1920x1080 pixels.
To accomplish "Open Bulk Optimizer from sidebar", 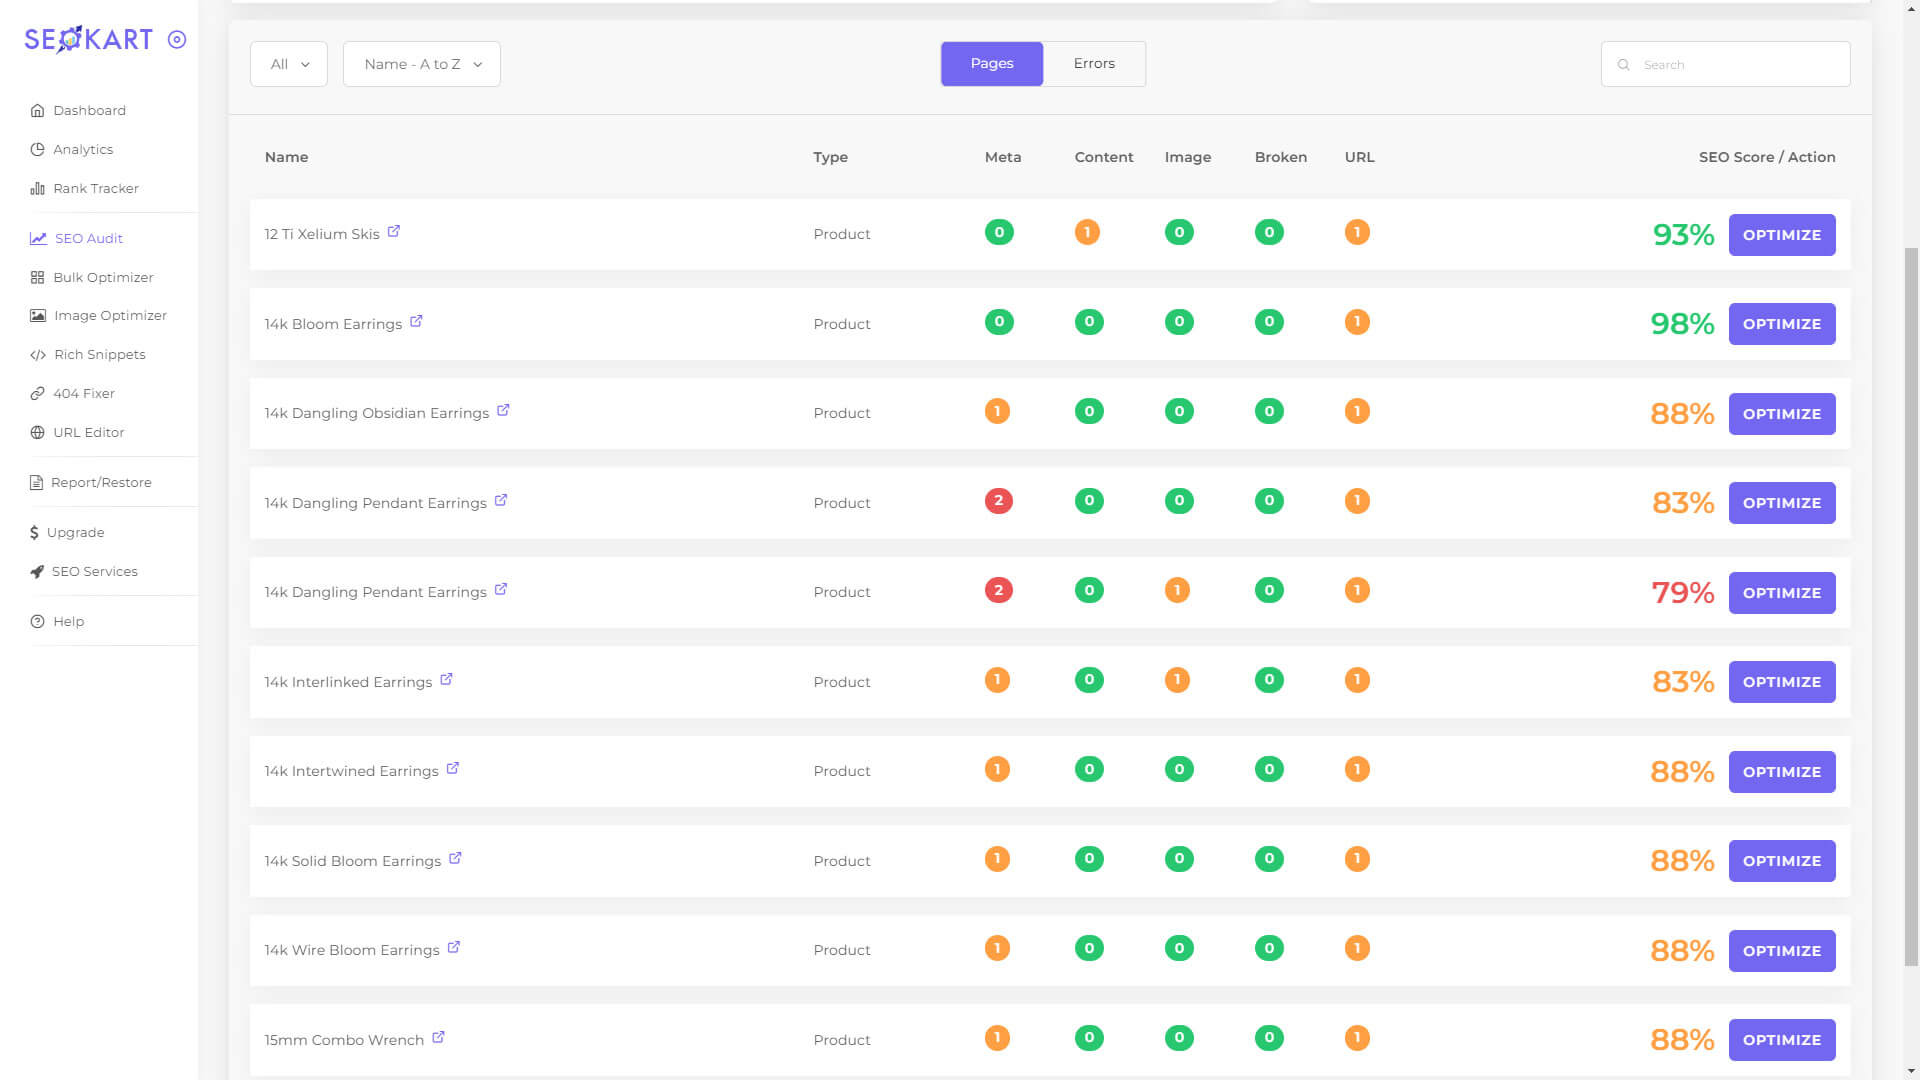I will pyautogui.click(x=103, y=277).
